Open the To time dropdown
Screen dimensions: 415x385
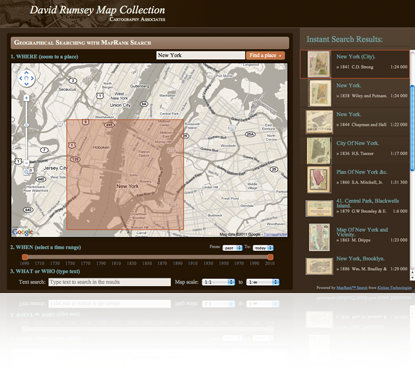[x=263, y=248]
